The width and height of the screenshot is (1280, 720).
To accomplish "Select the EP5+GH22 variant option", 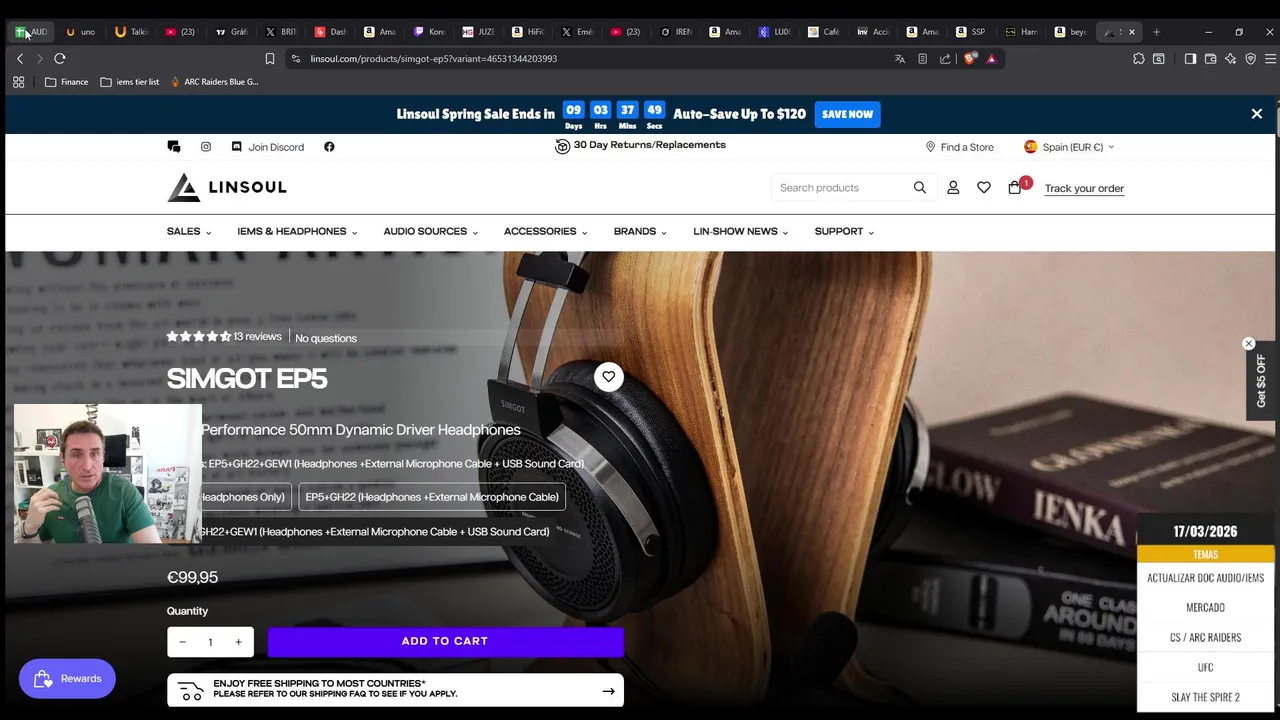I will pyautogui.click(x=432, y=497).
